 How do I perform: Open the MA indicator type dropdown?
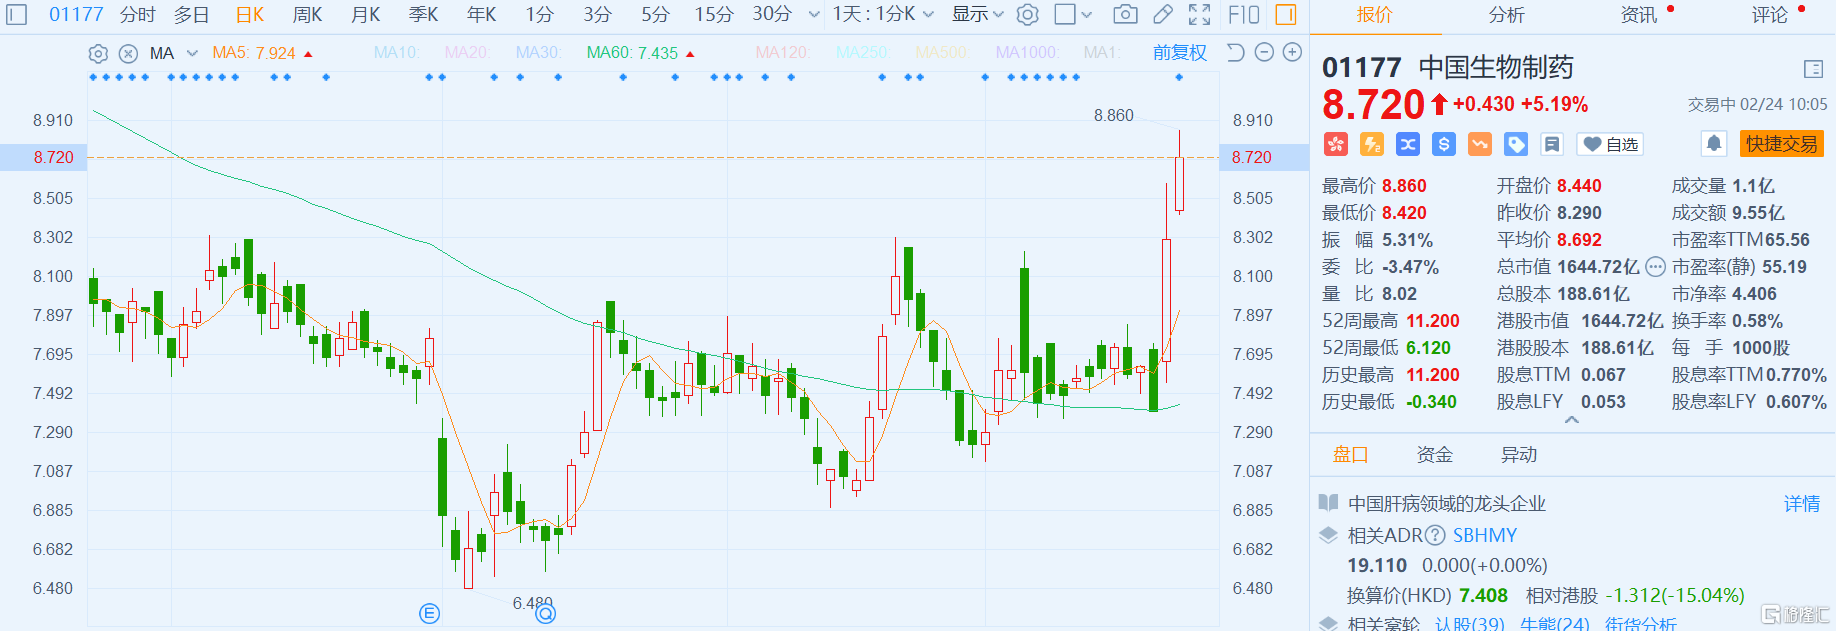pyautogui.click(x=192, y=53)
